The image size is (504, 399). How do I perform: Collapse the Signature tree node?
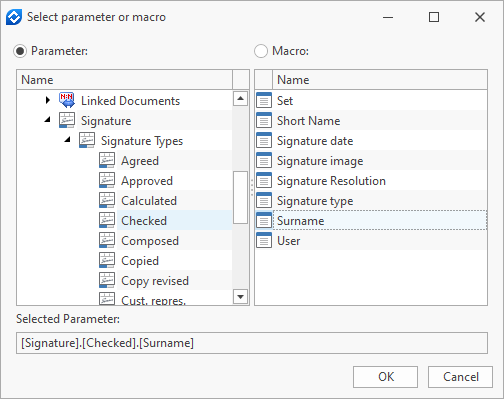click(x=48, y=119)
